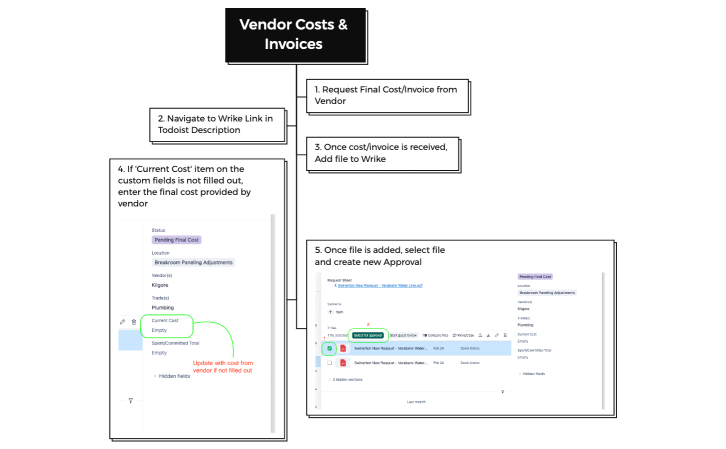Image resolution: width=726 pixels, height=449 pixels.
Task: Expand Hidden fields in right details panel
Action: click(540, 373)
